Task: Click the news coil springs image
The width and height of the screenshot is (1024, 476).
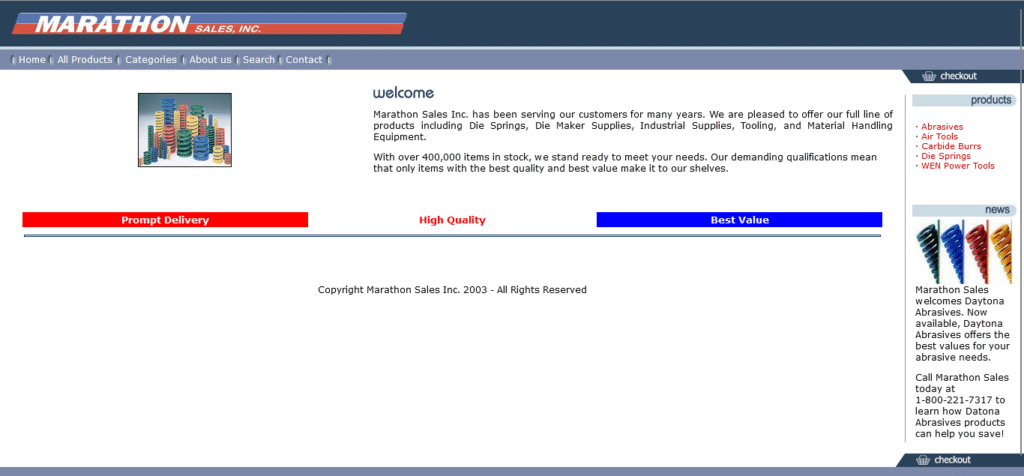Action: coord(964,252)
